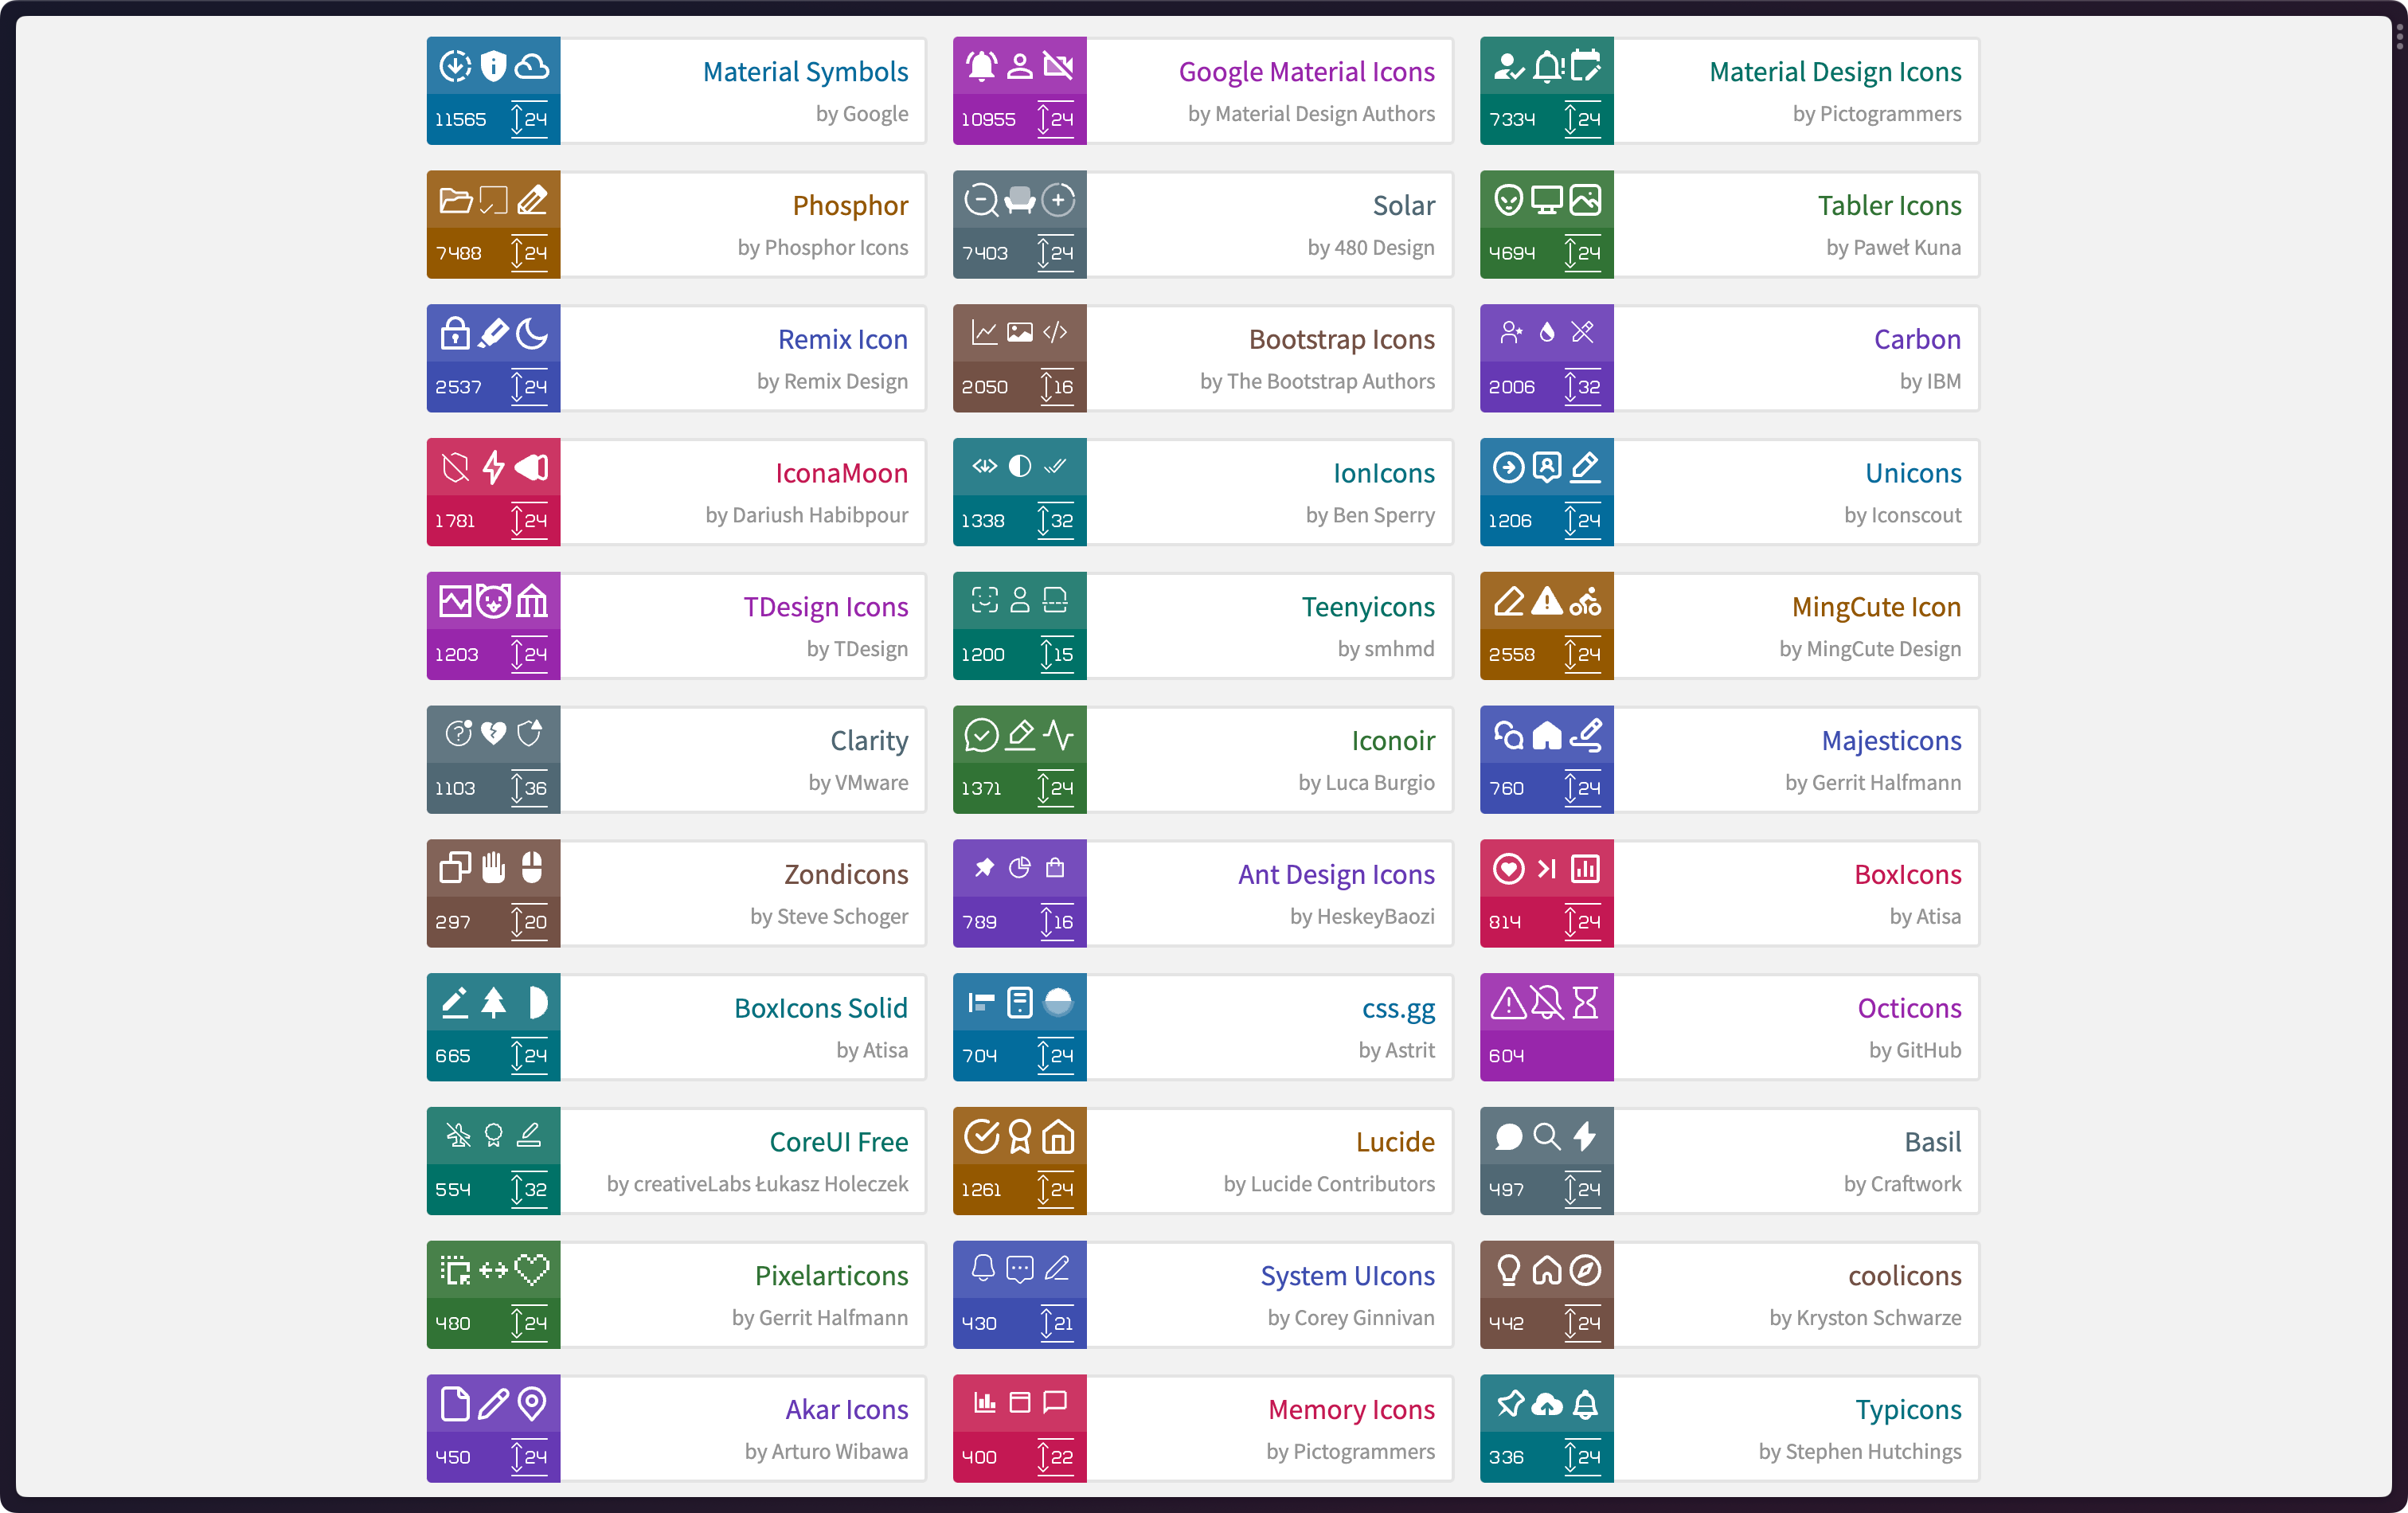Viewport: 2408px width, 1513px height.
Task: Click the bell icon in Google Material Icons
Action: pos(981,66)
